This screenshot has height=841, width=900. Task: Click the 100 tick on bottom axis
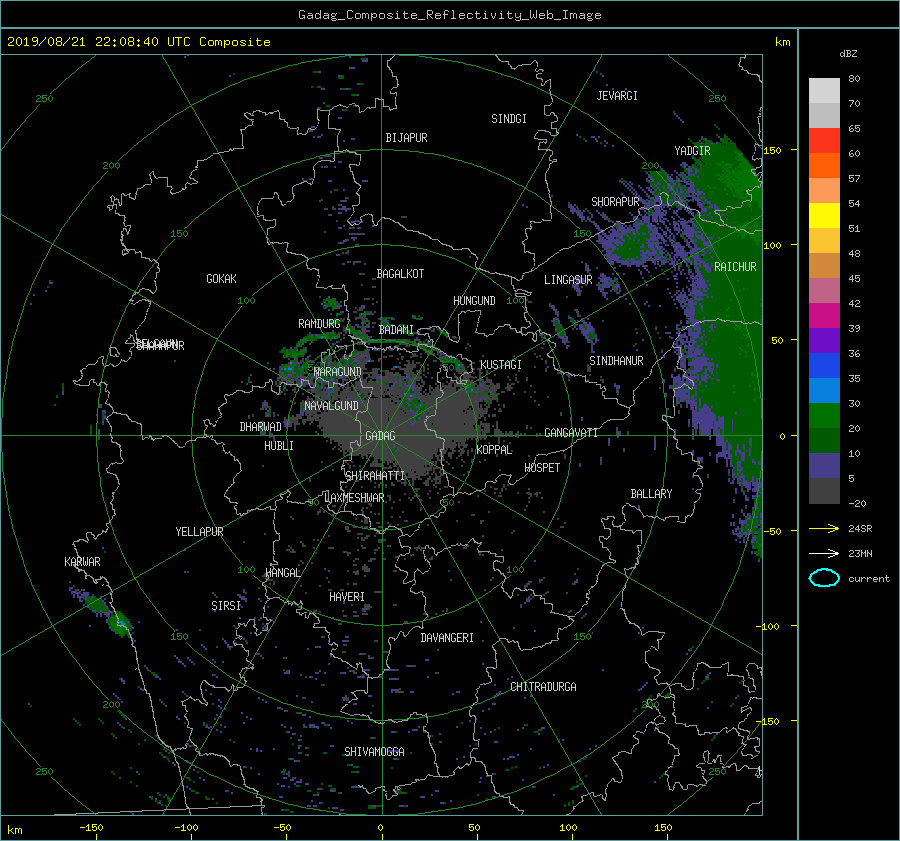pyautogui.click(x=568, y=827)
